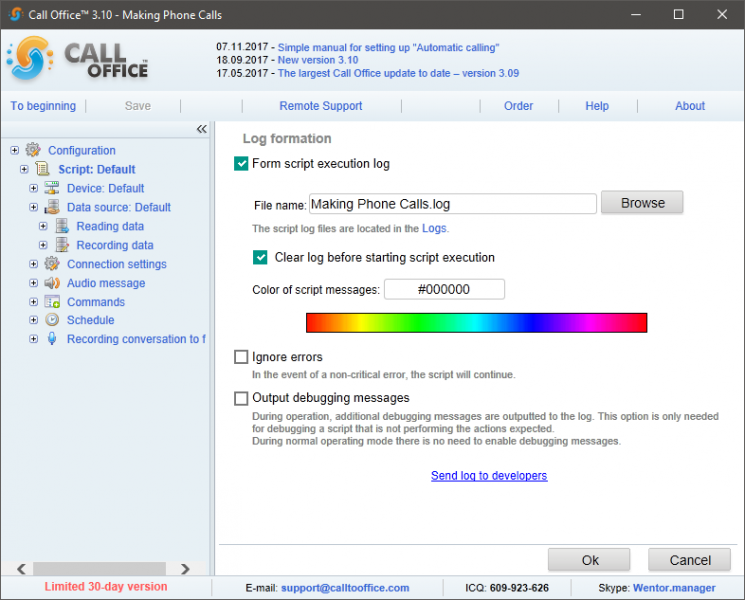
Task: Select Schedule tree item label
Action: coord(90,320)
